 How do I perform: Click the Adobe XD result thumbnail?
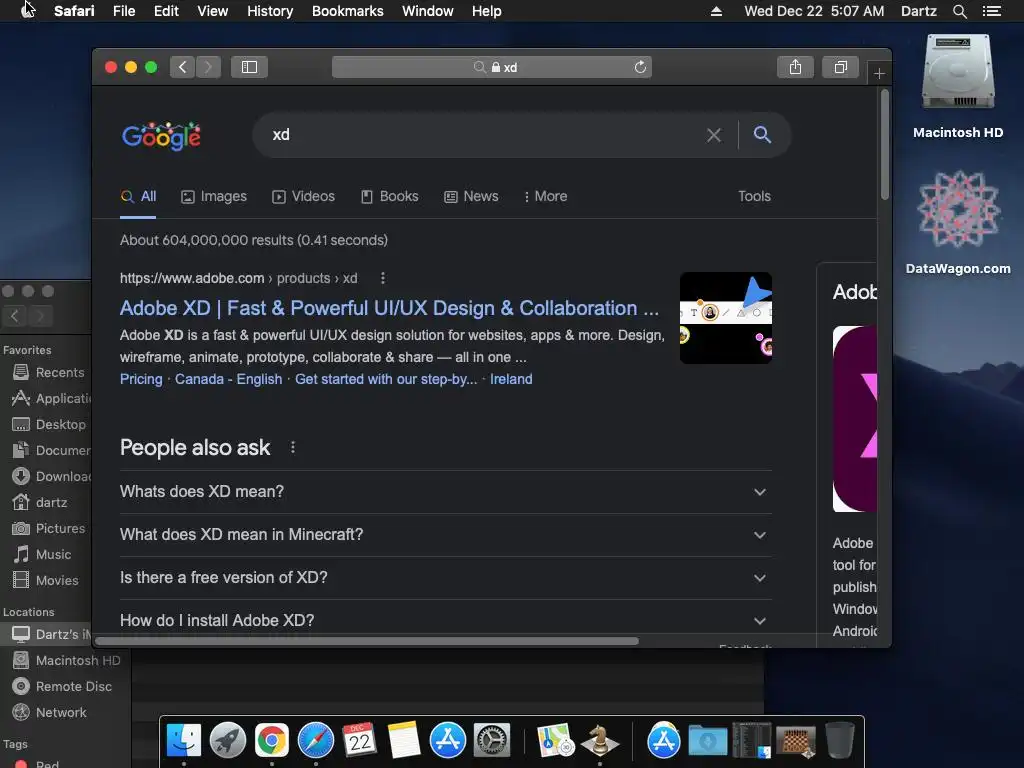[x=726, y=318]
